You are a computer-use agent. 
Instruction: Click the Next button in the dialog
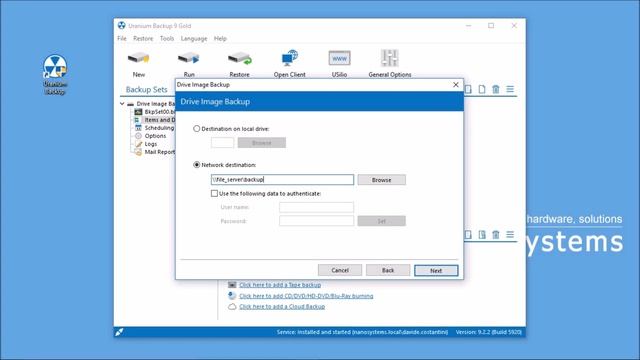click(436, 270)
